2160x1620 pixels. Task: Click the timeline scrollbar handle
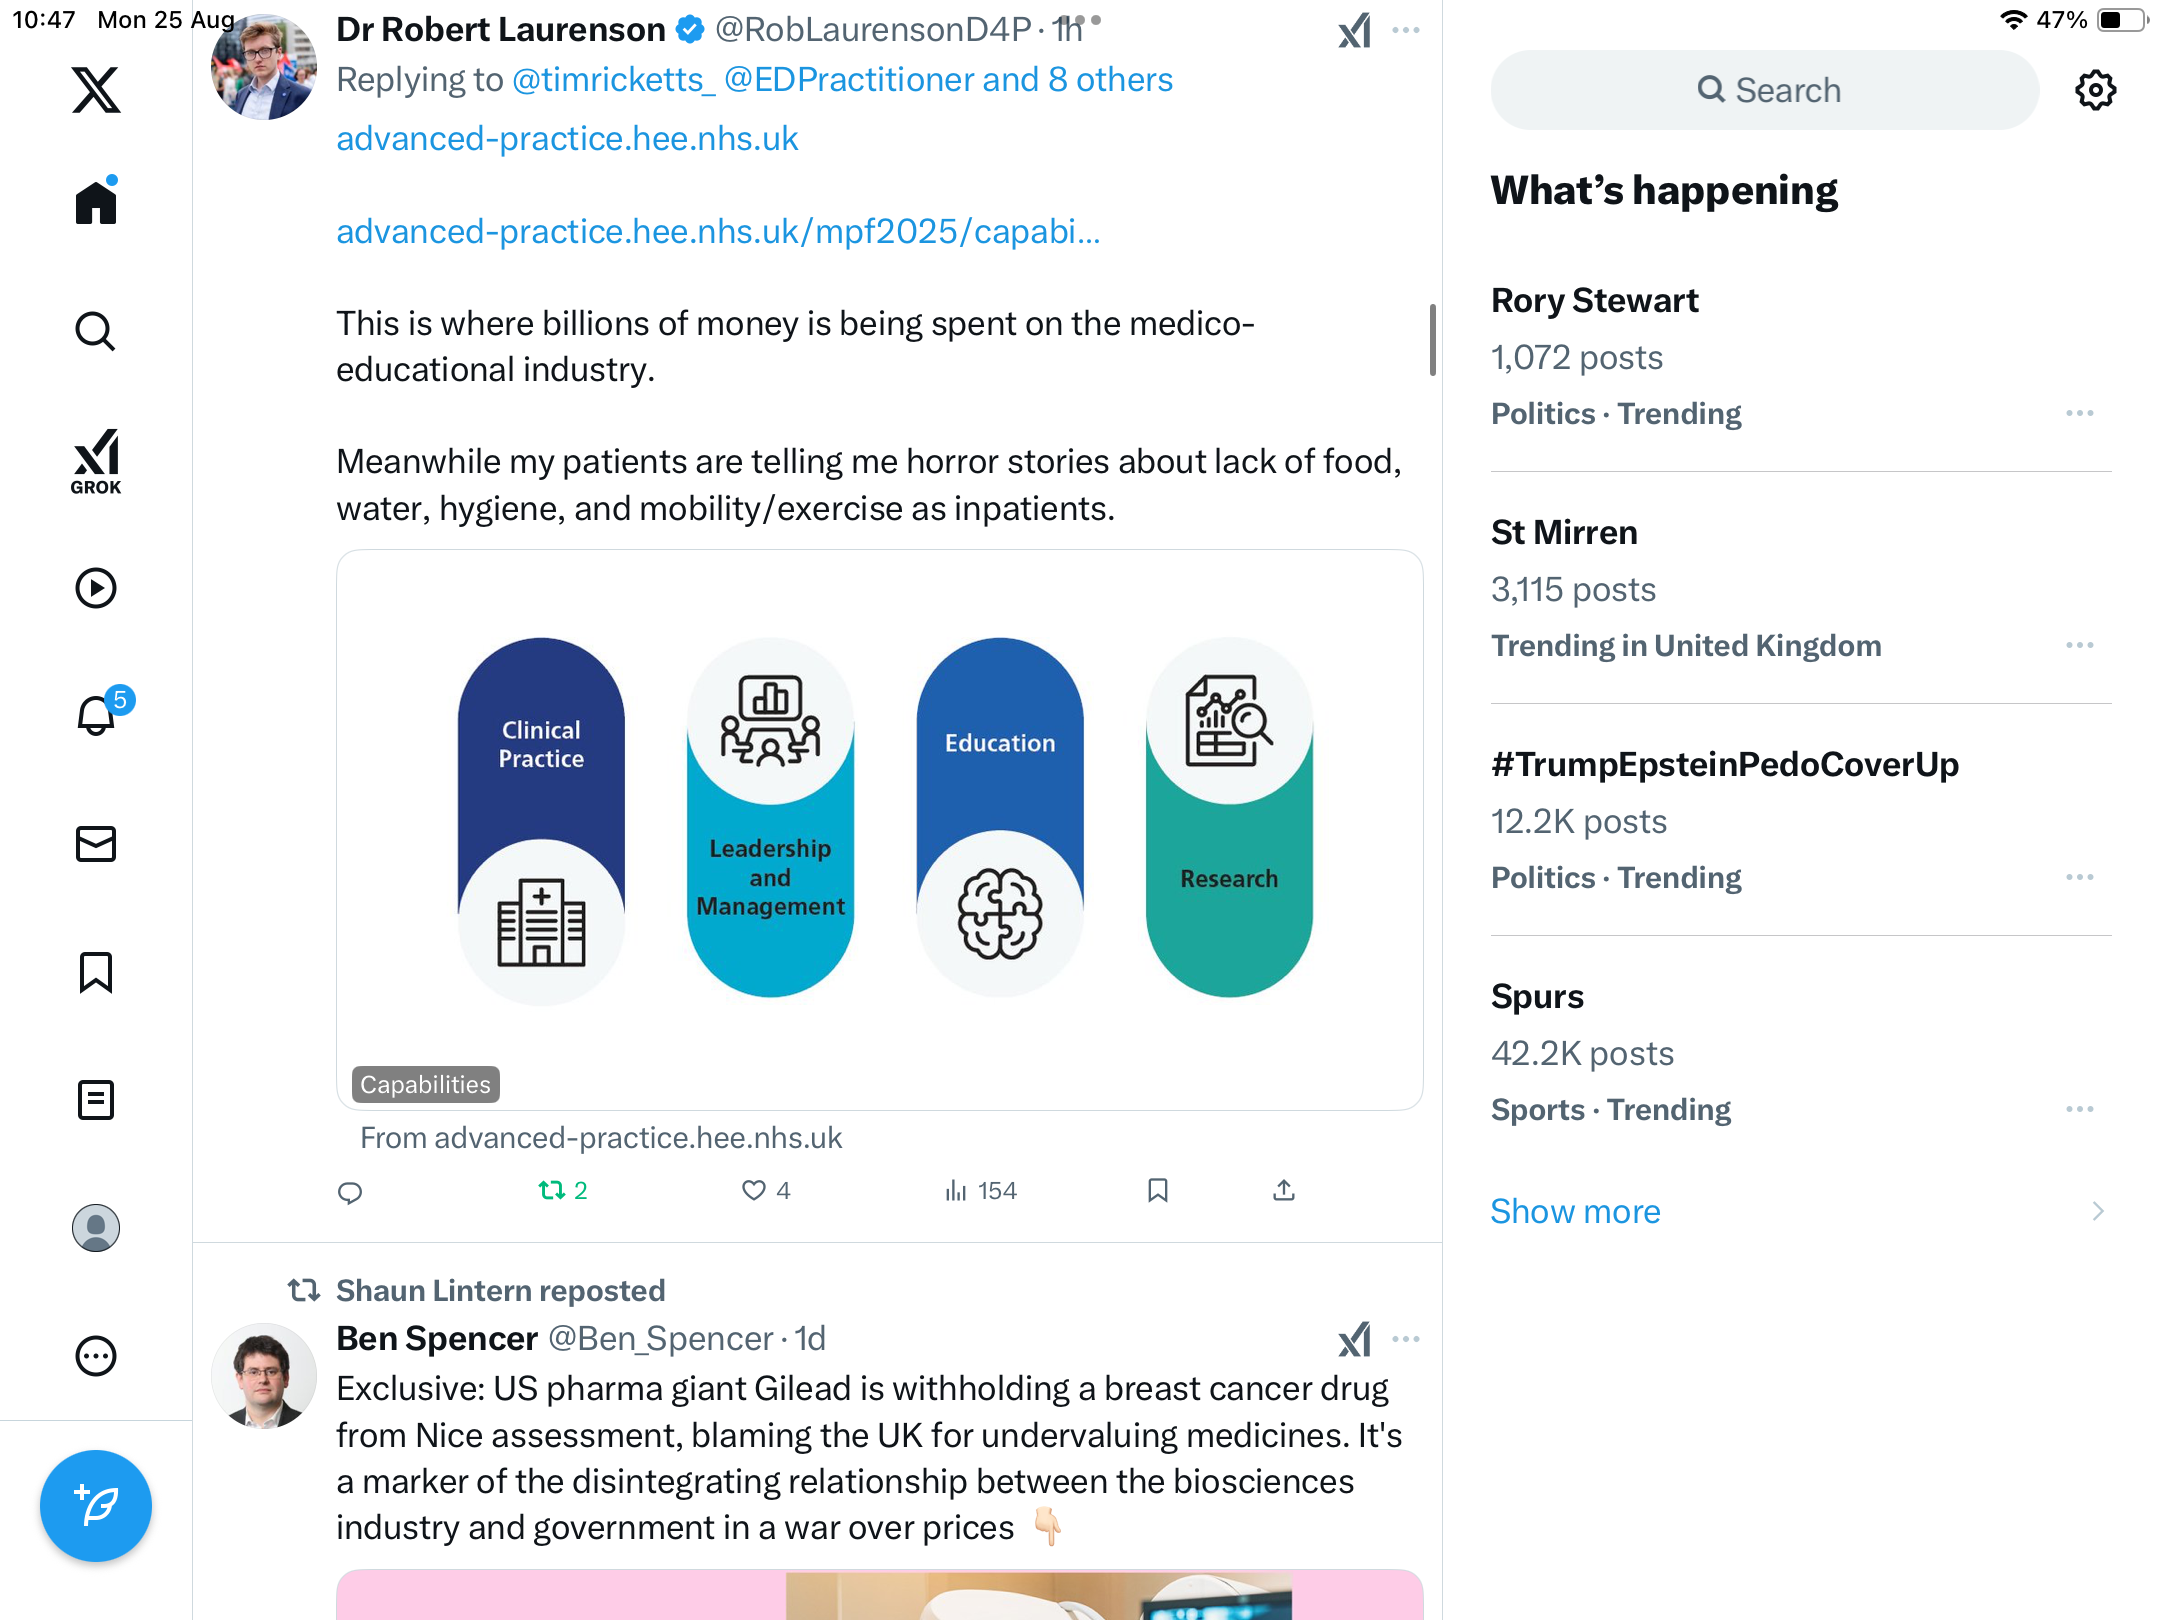(1432, 340)
